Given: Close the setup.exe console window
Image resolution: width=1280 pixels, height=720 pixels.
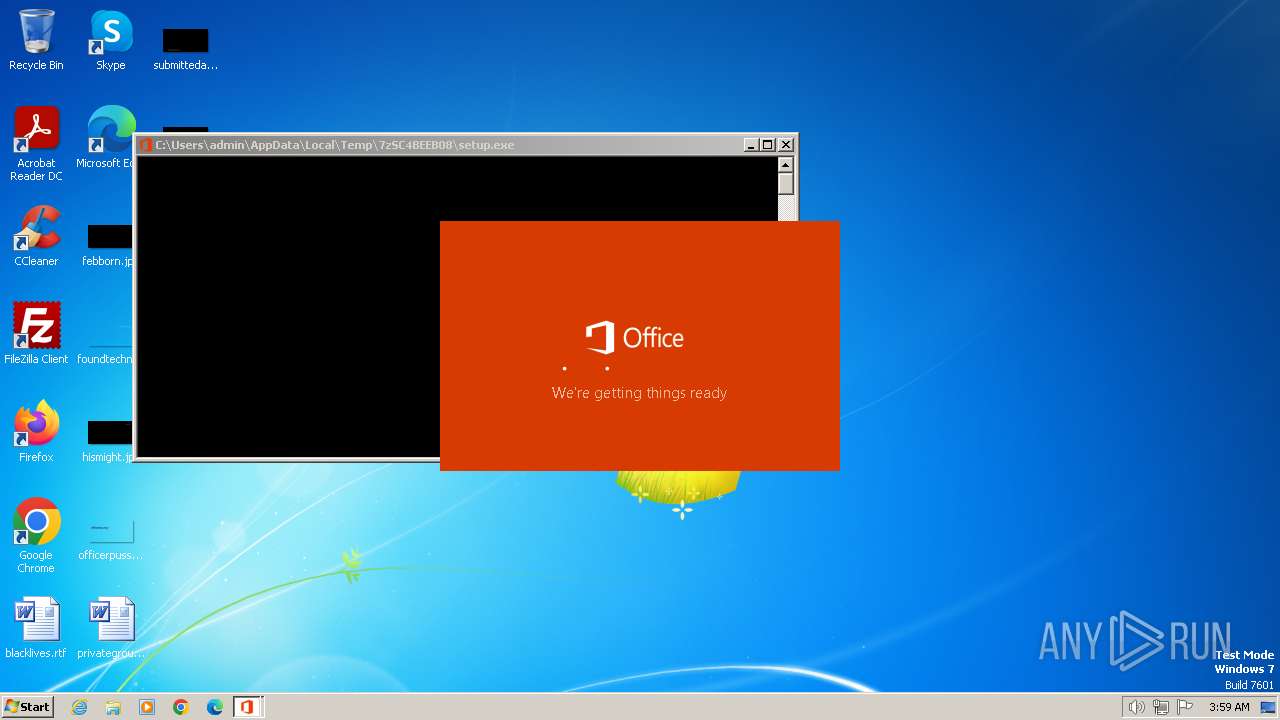Looking at the screenshot, I should pyautogui.click(x=786, y=145).
